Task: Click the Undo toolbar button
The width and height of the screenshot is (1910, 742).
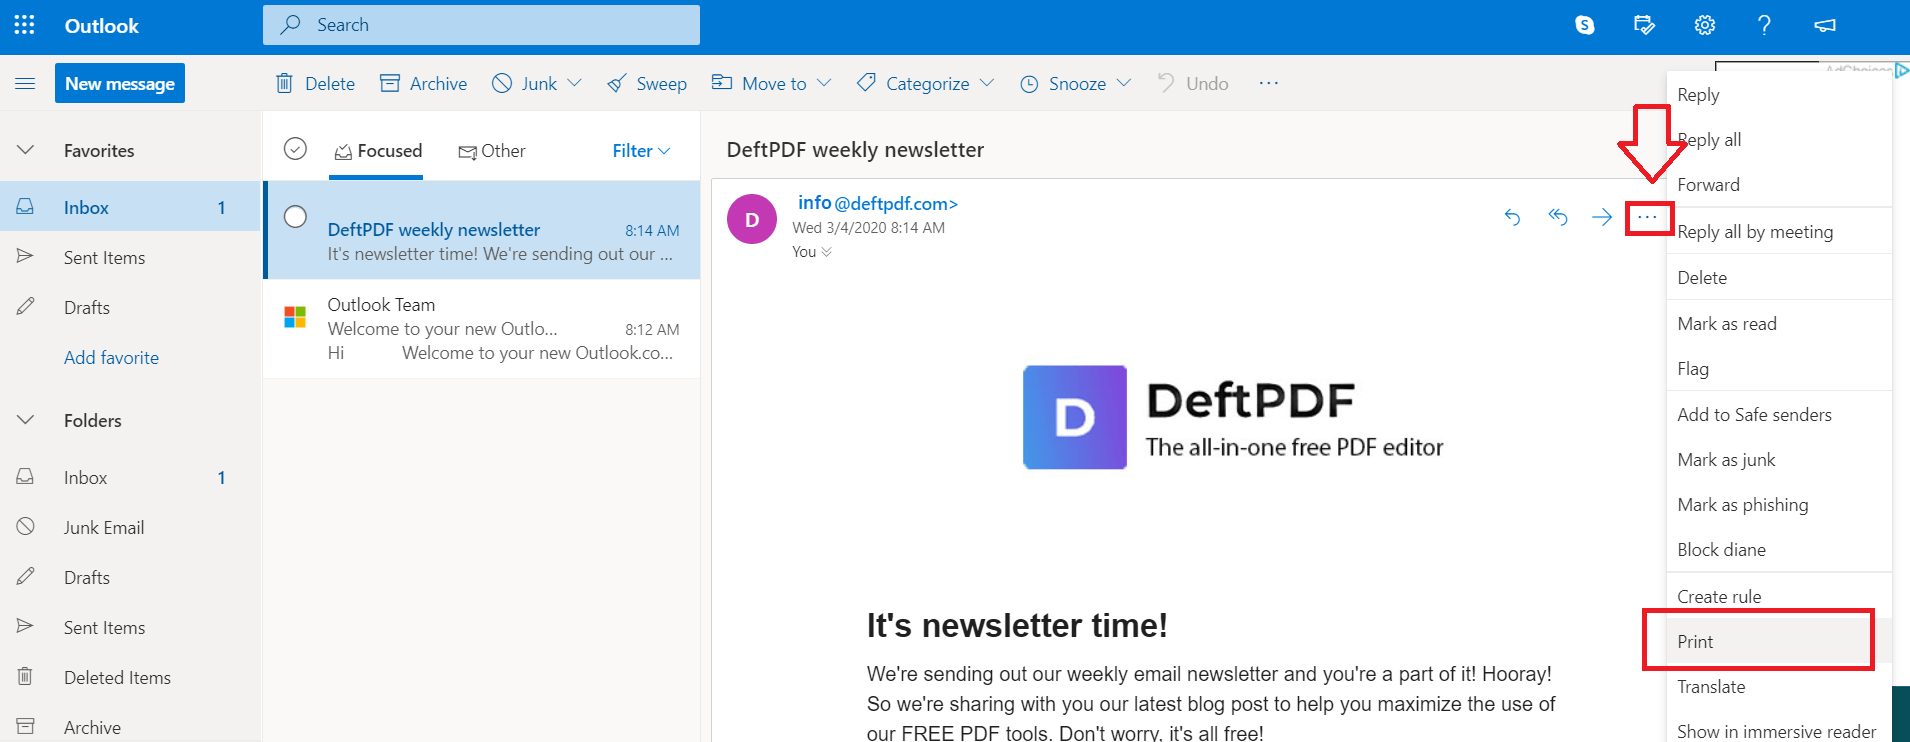Action: click(x=1192, y=84)
